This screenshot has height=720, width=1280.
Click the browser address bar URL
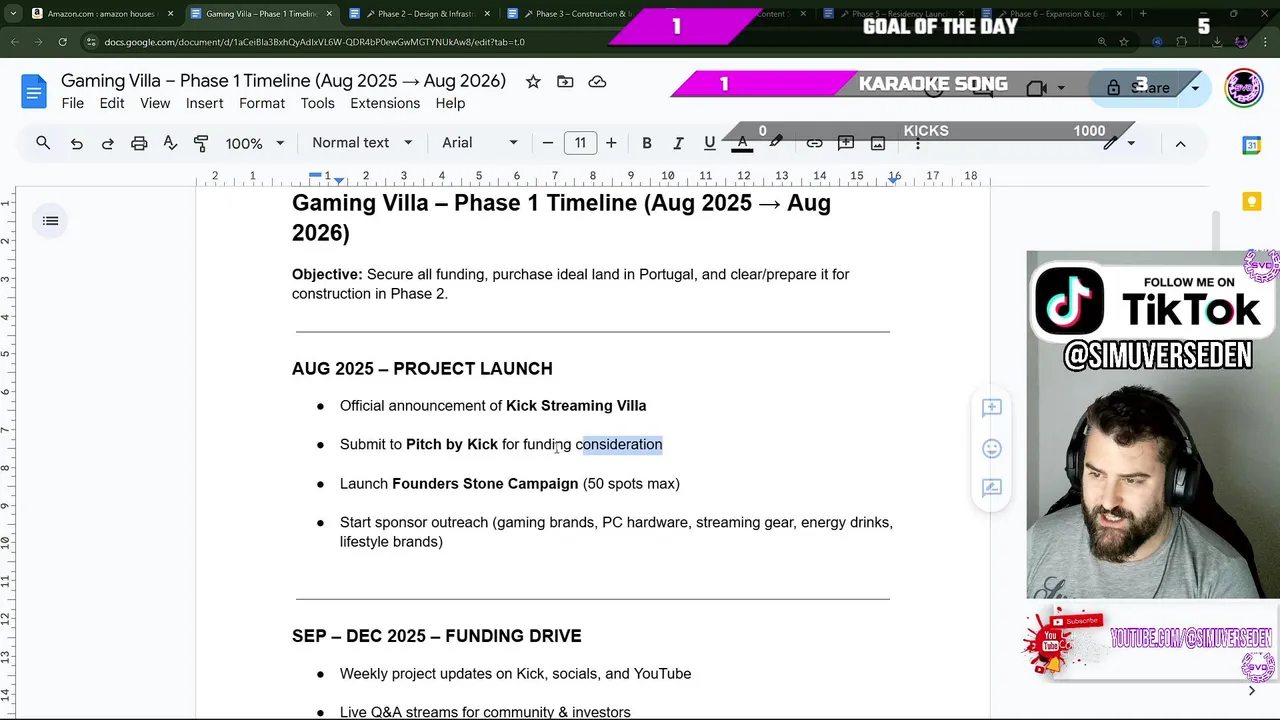tap(314, 42)
